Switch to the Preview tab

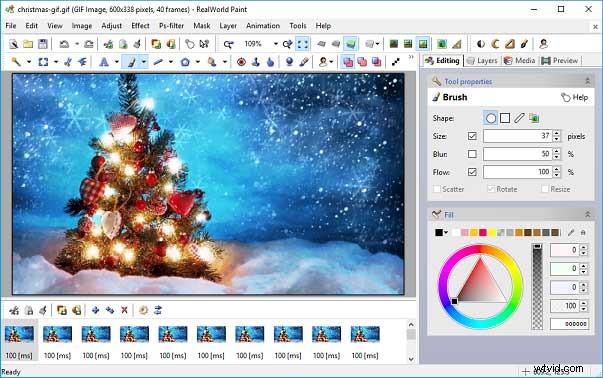tap(560, 60)
